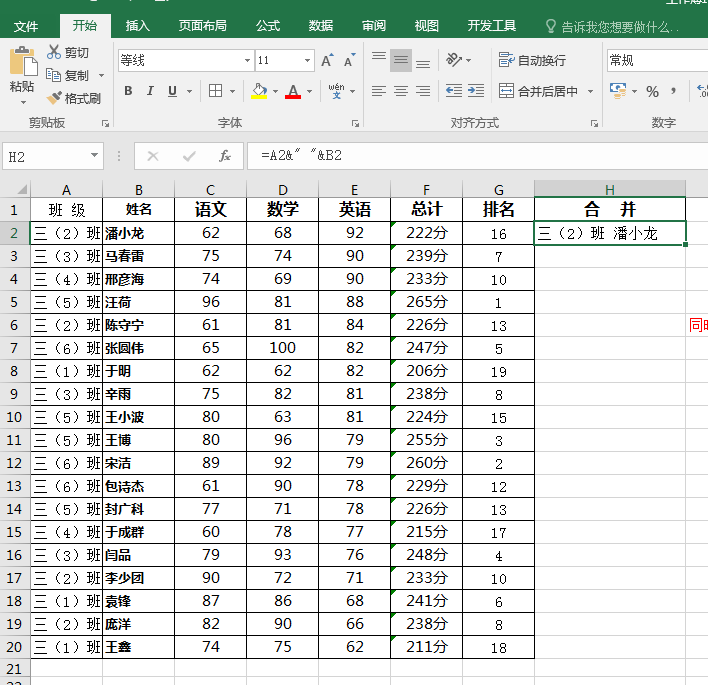This screenshot has height=685, width=708.
Task: Switch to the 数据 Data tab
Action: (321, 26)
